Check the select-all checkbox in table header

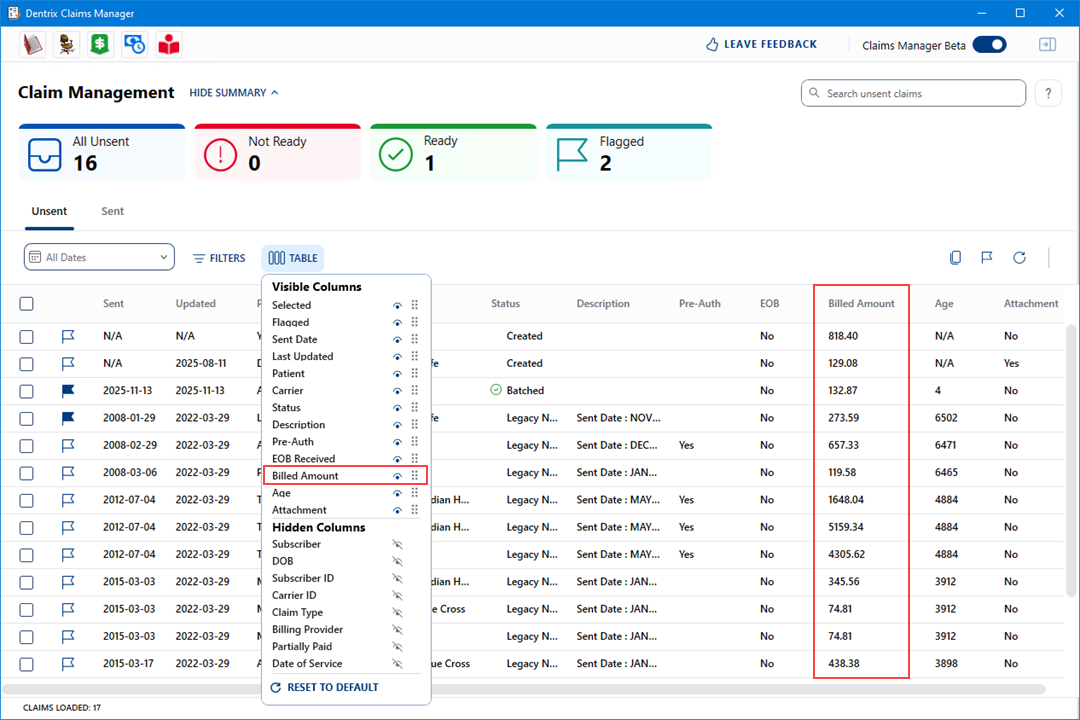coord(27,304)
